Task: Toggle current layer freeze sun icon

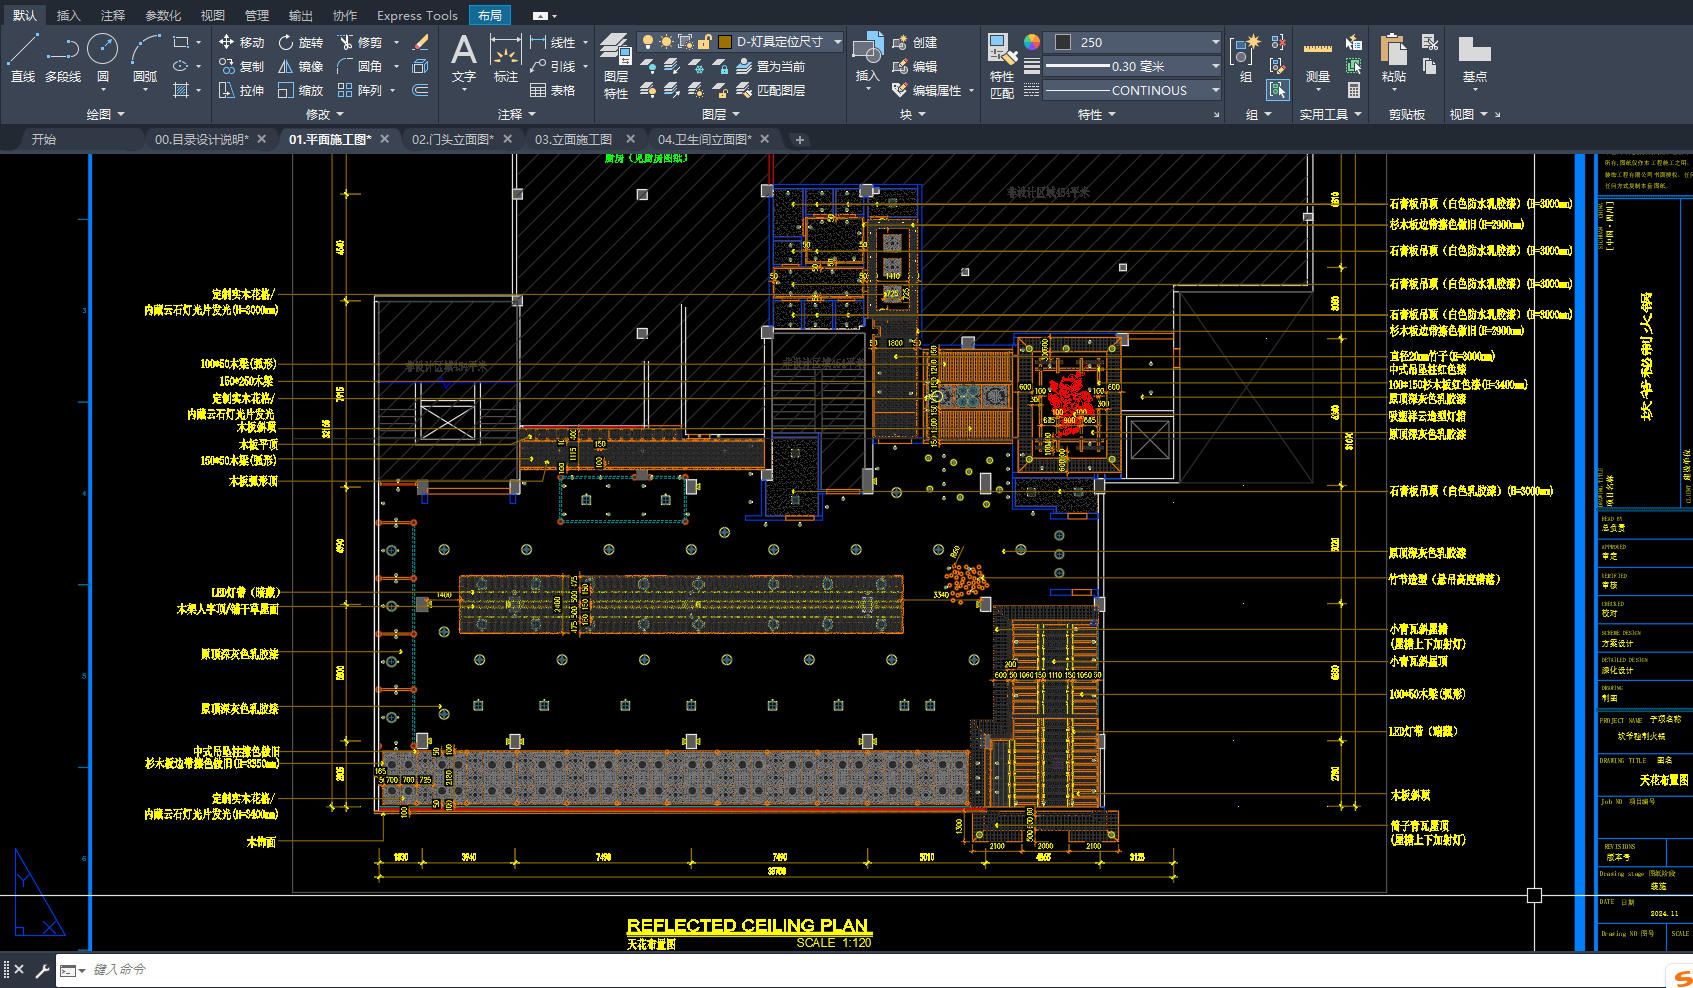Action: pyautogui.click(x=666, y=41)
